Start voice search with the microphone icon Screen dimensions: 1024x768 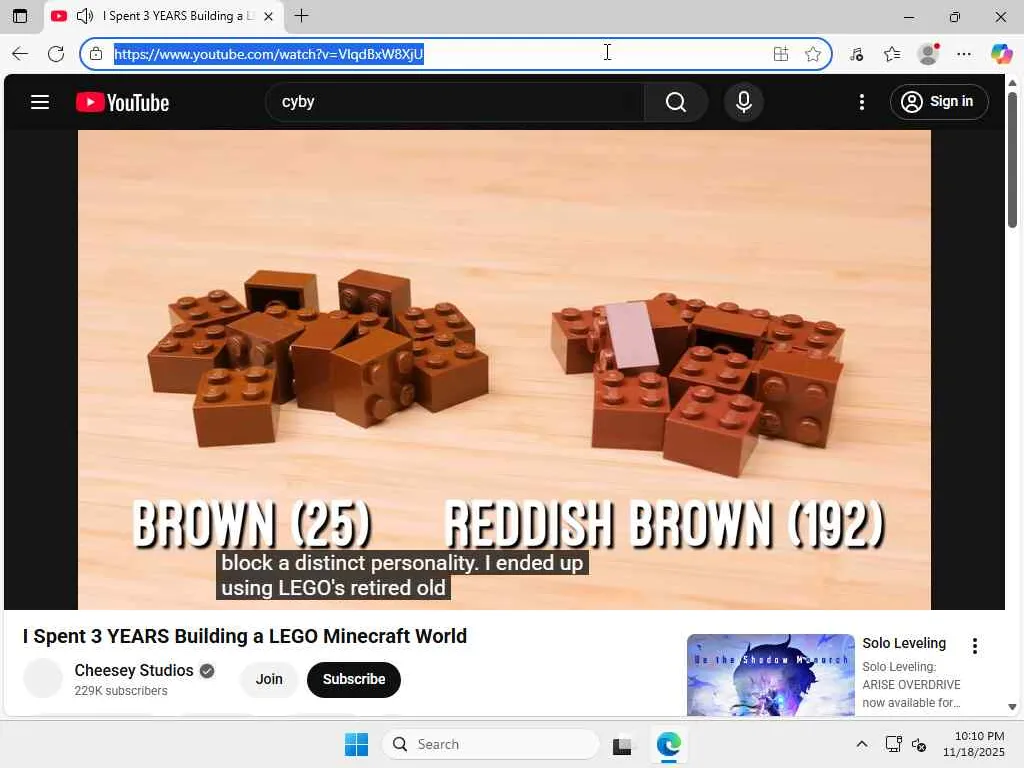743,102
